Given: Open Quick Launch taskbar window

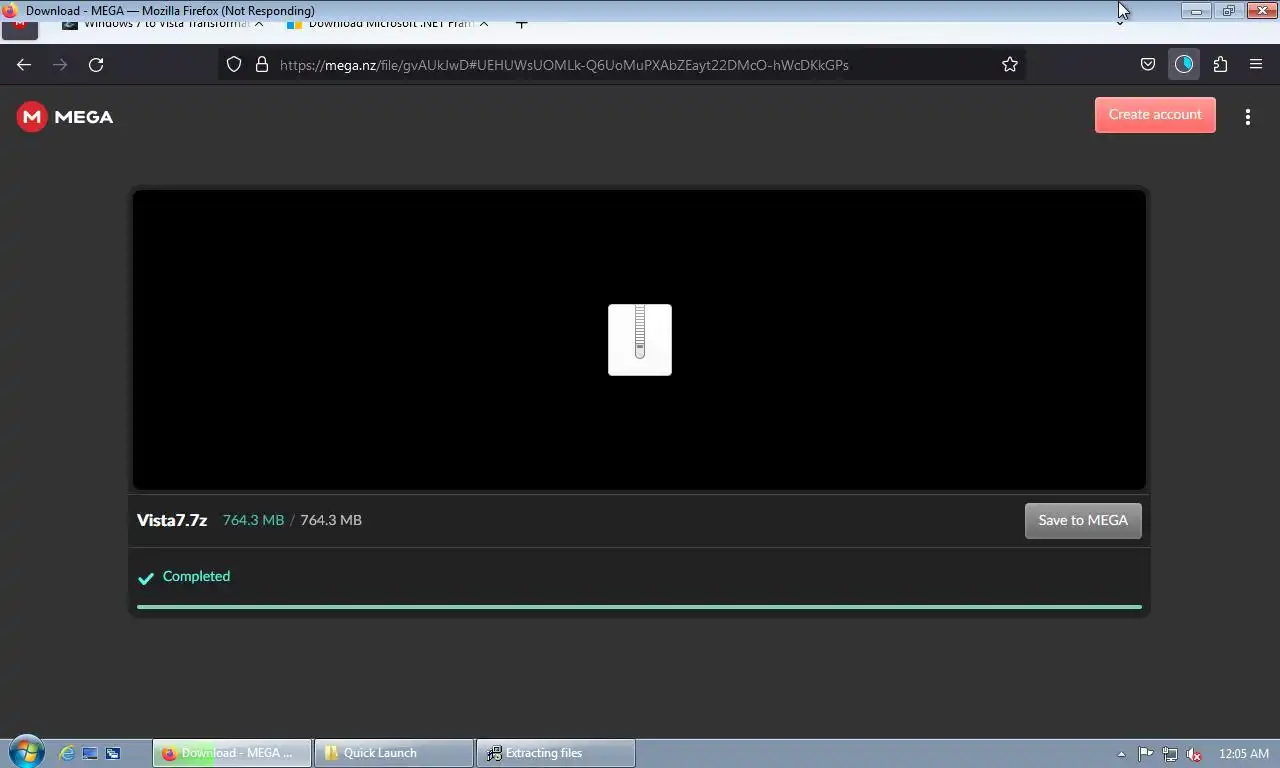Looking at the screenshot, I should coord(394,753).
